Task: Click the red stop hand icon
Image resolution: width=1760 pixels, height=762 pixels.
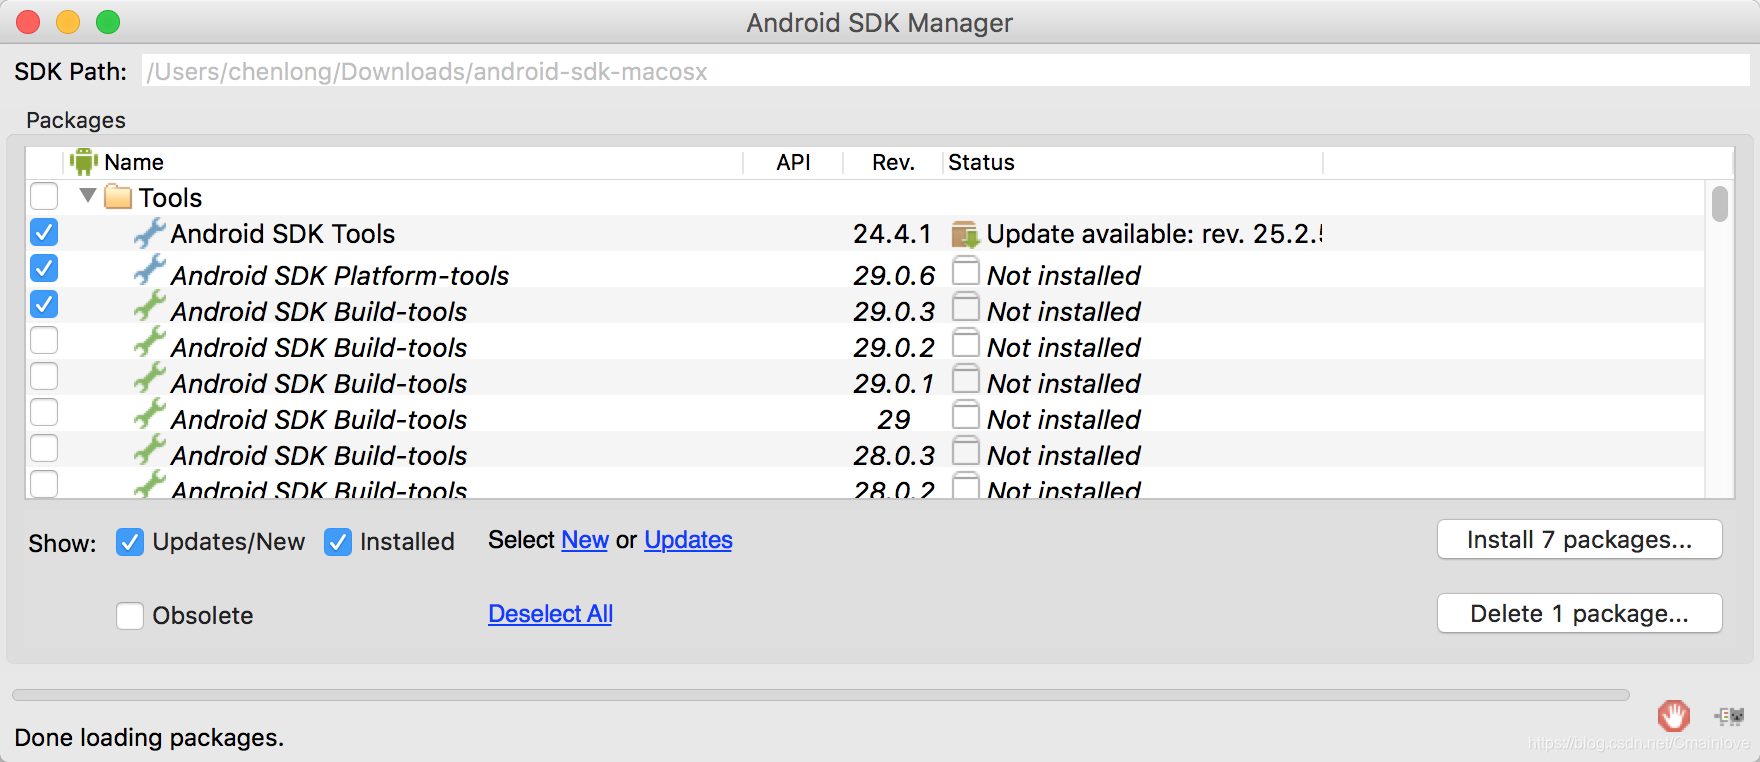Action: (x=1673, y=716)
